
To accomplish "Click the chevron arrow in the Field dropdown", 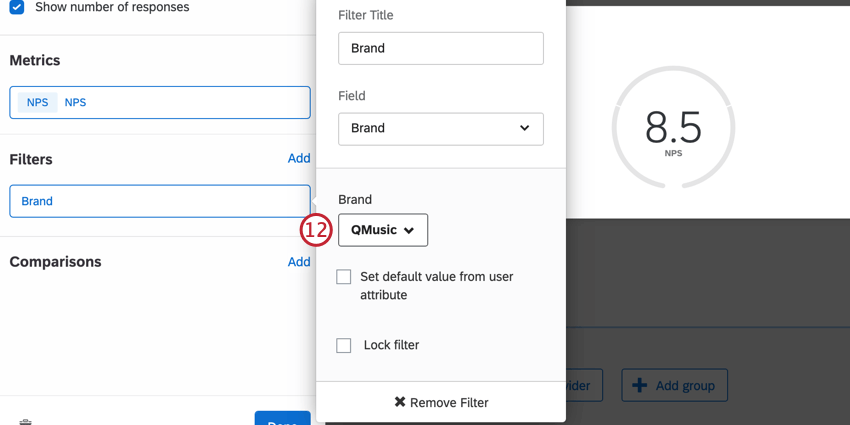I will pos(524,128).
